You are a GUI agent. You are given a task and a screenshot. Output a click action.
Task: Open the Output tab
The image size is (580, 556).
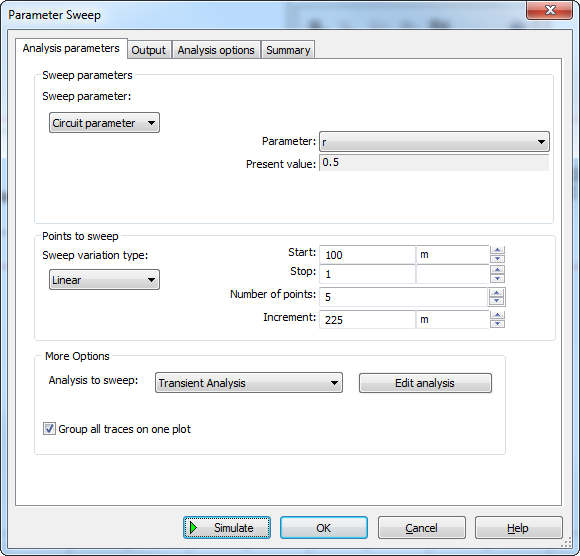149,50
